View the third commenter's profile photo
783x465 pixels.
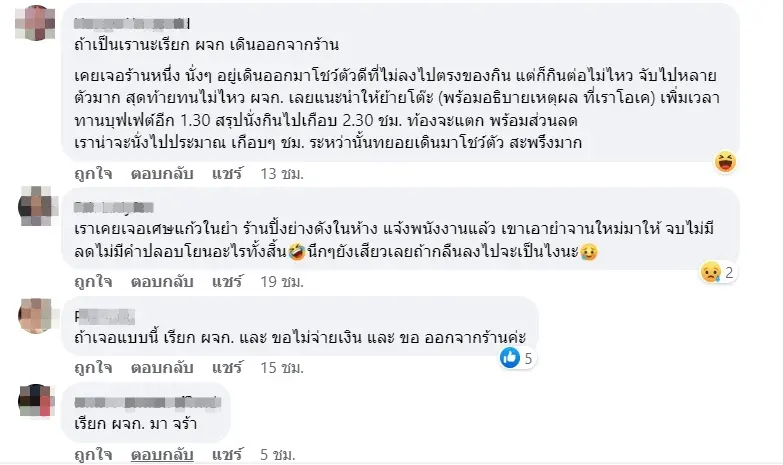pyautogui.click(x=37, y=315)
